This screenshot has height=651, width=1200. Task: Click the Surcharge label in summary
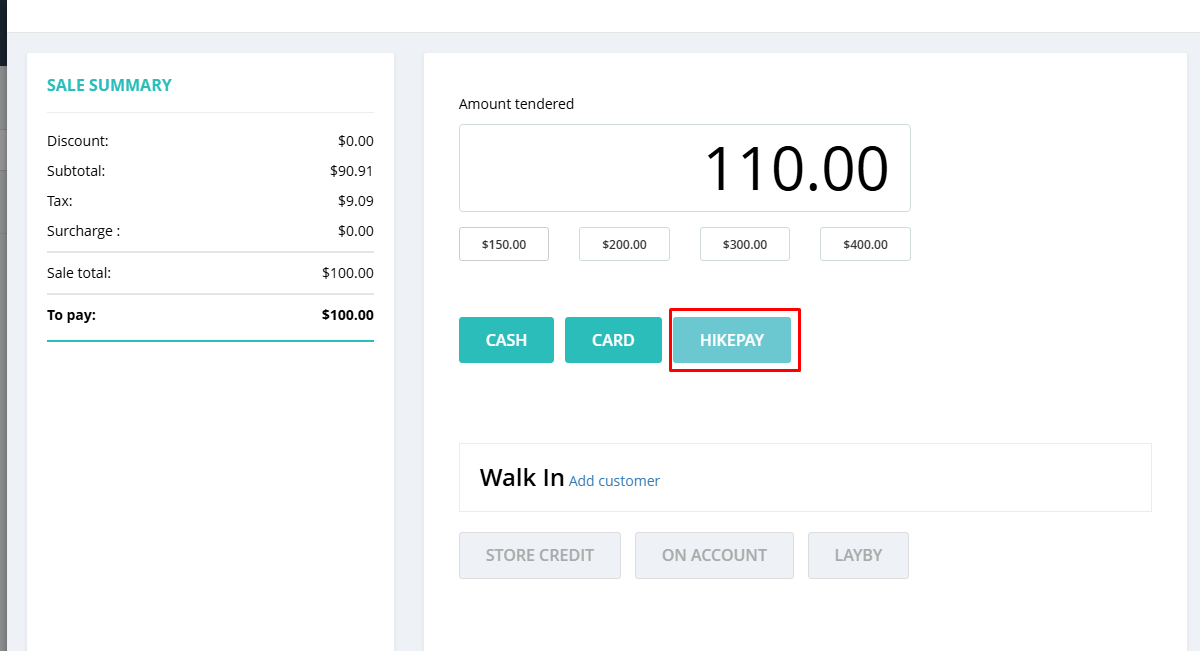(83, 231)
